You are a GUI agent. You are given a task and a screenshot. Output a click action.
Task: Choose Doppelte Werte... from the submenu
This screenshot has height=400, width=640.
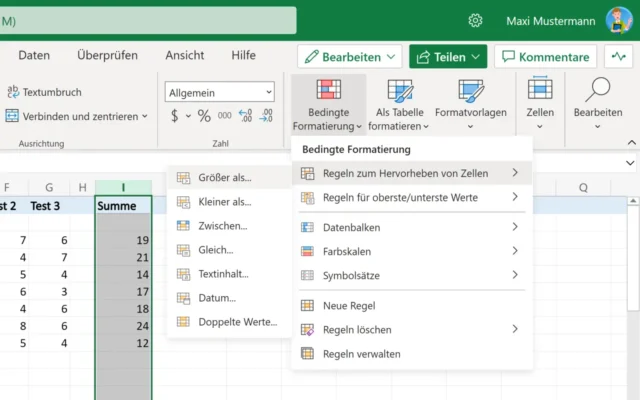pyautogui.click(x=237, y=322)
